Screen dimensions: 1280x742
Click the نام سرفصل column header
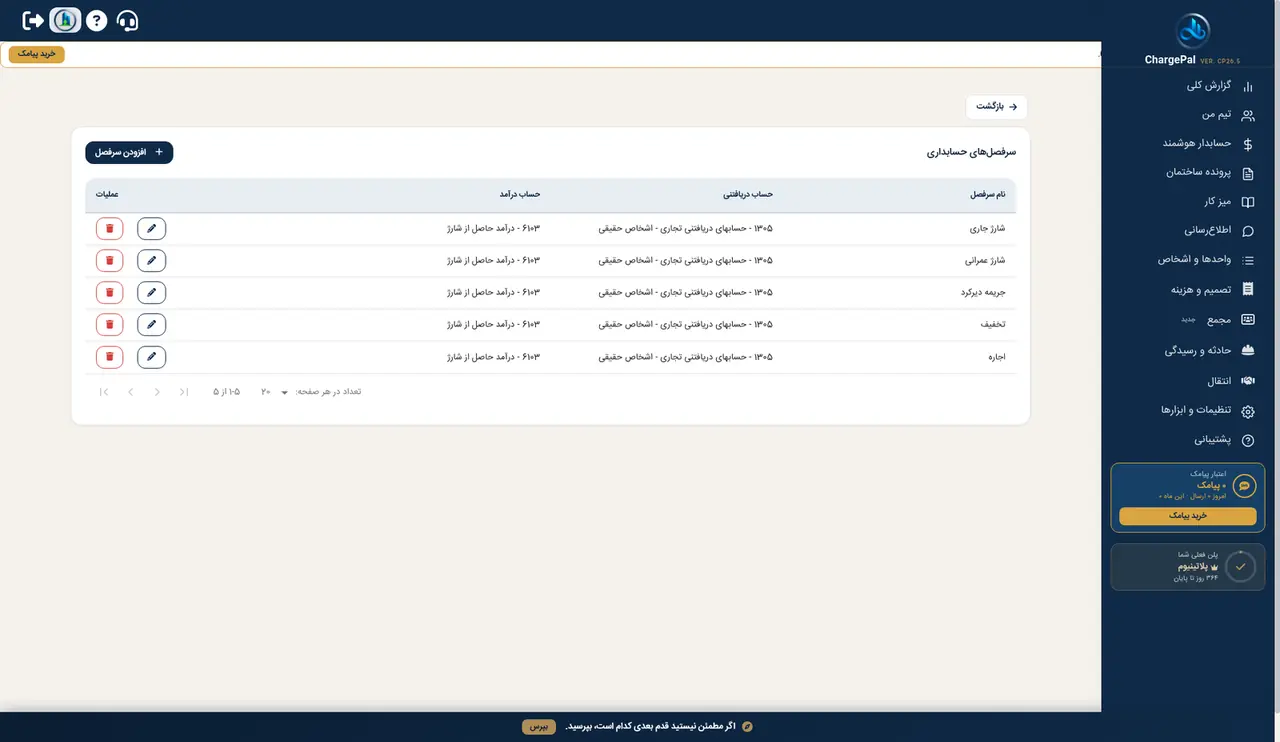(x=987, y=194)
